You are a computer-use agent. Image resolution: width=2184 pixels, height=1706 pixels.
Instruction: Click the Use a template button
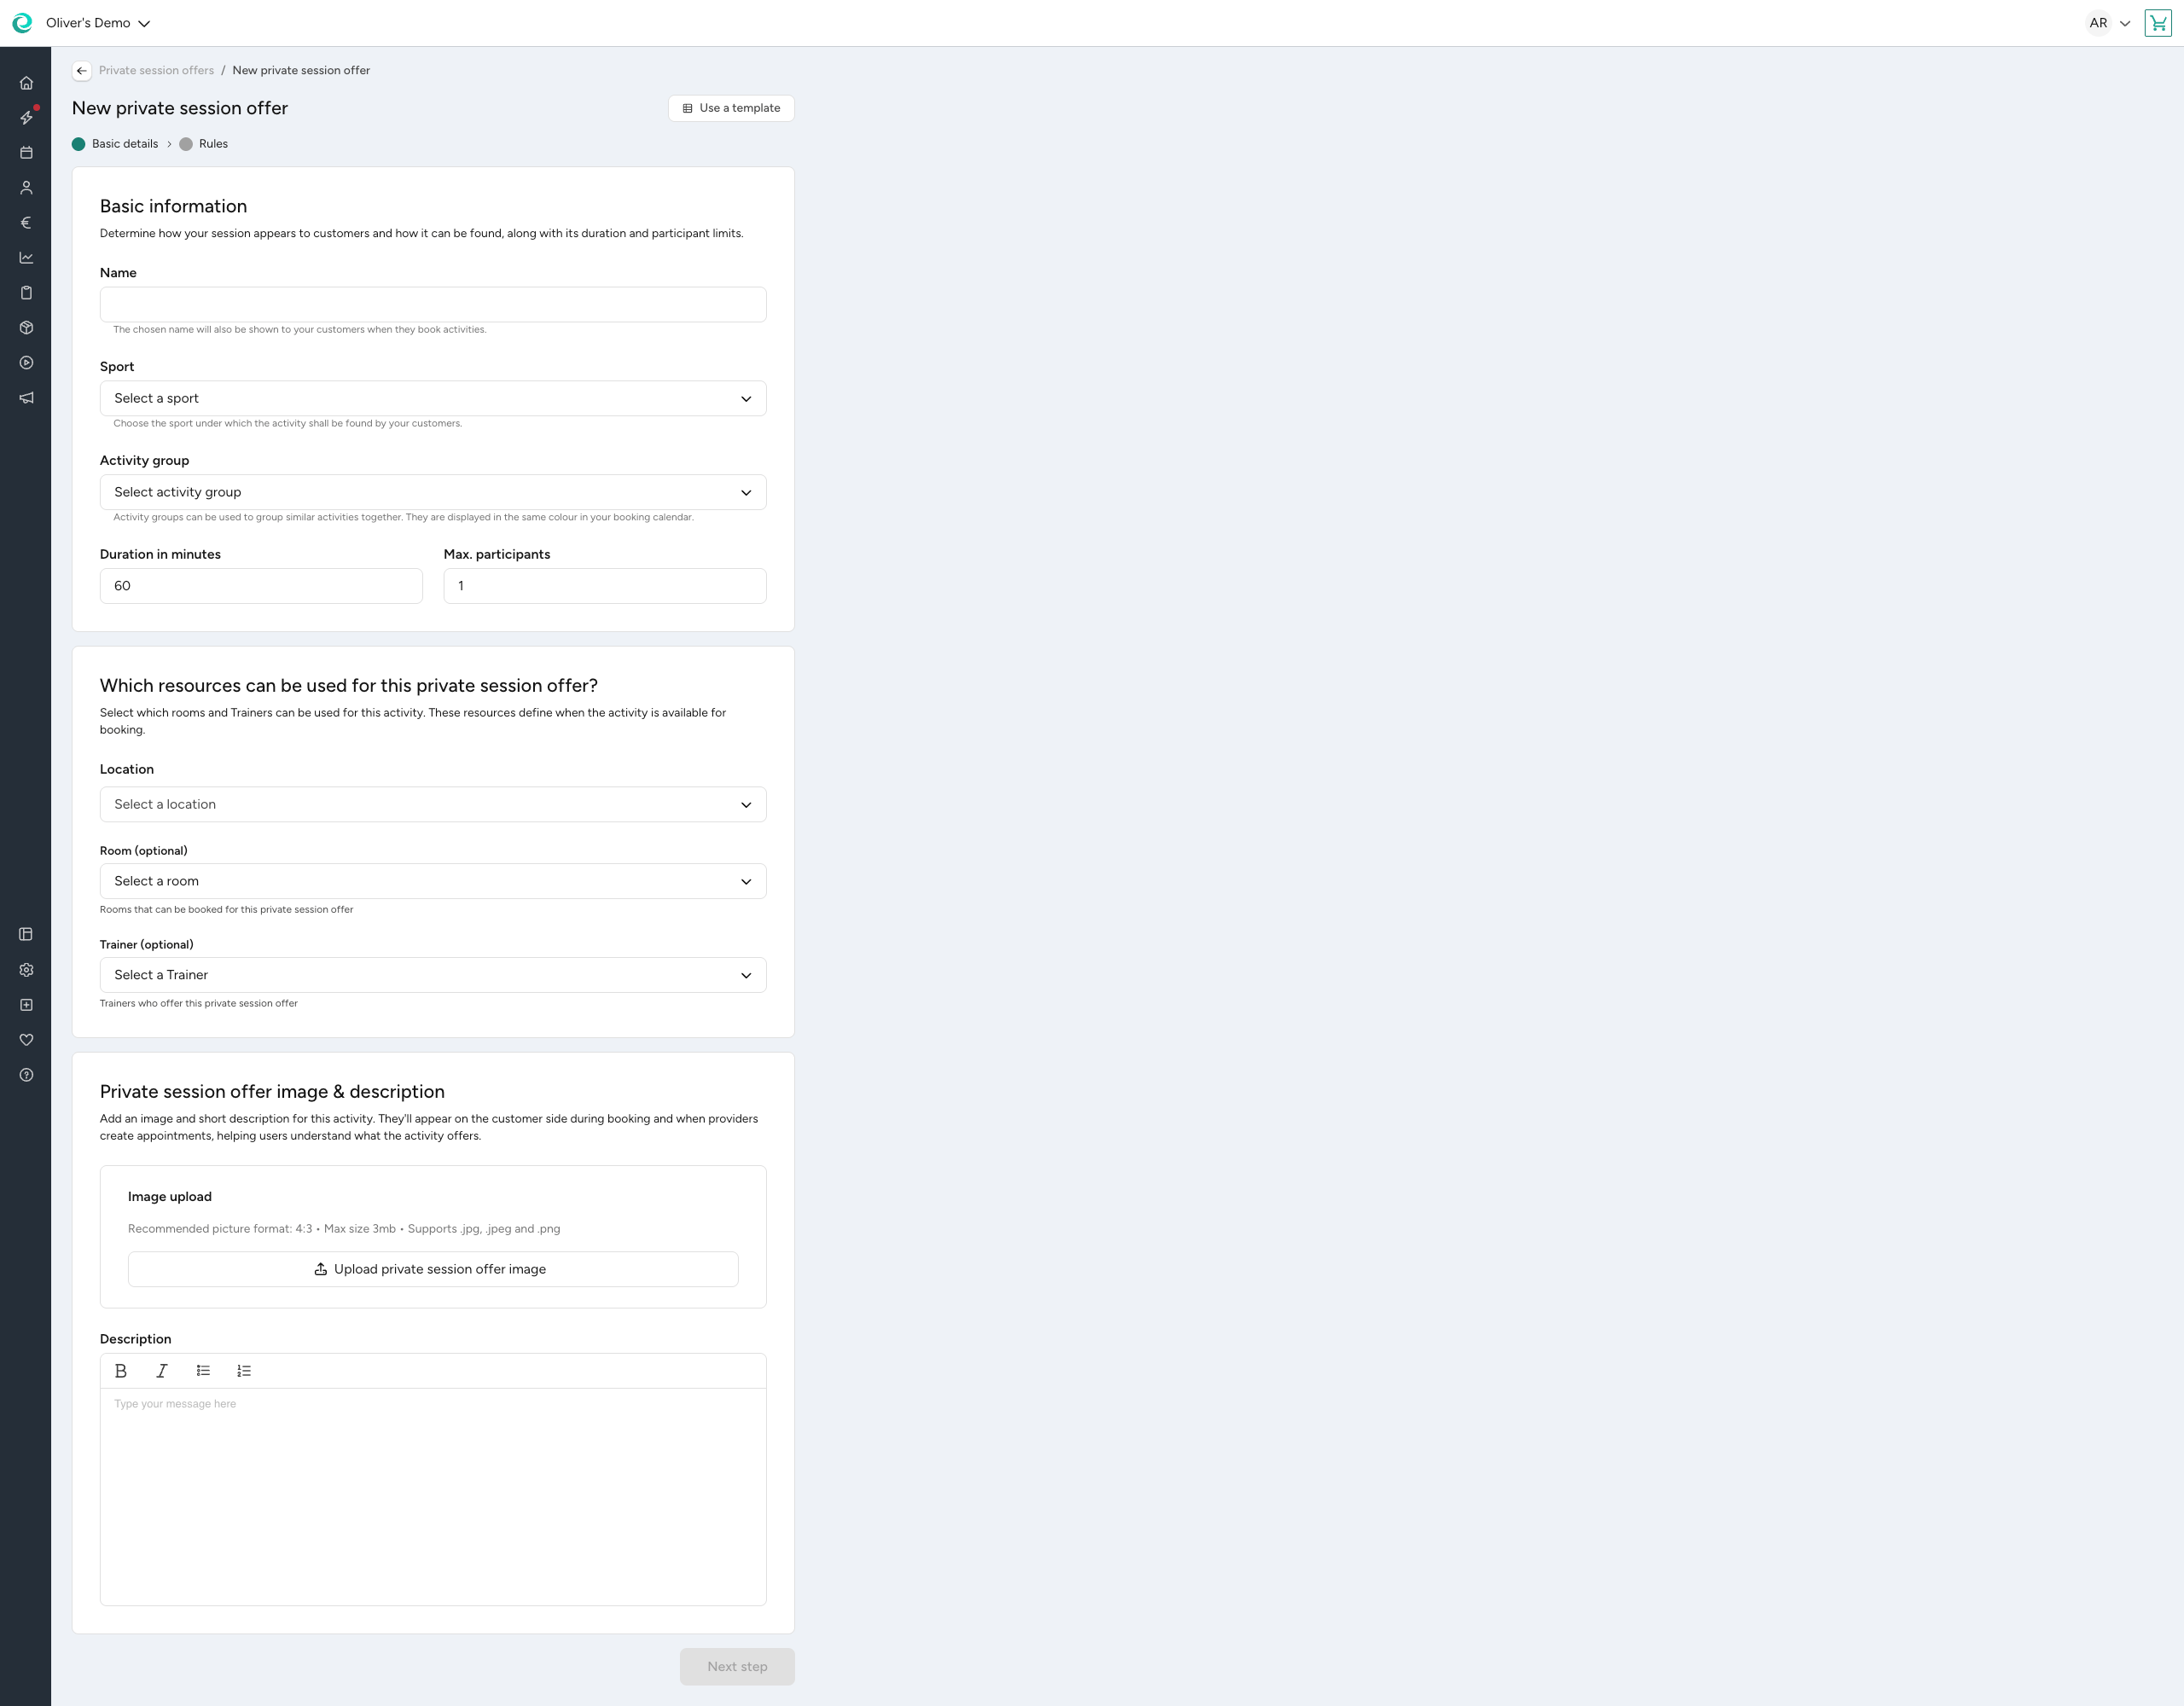(731, 108)
